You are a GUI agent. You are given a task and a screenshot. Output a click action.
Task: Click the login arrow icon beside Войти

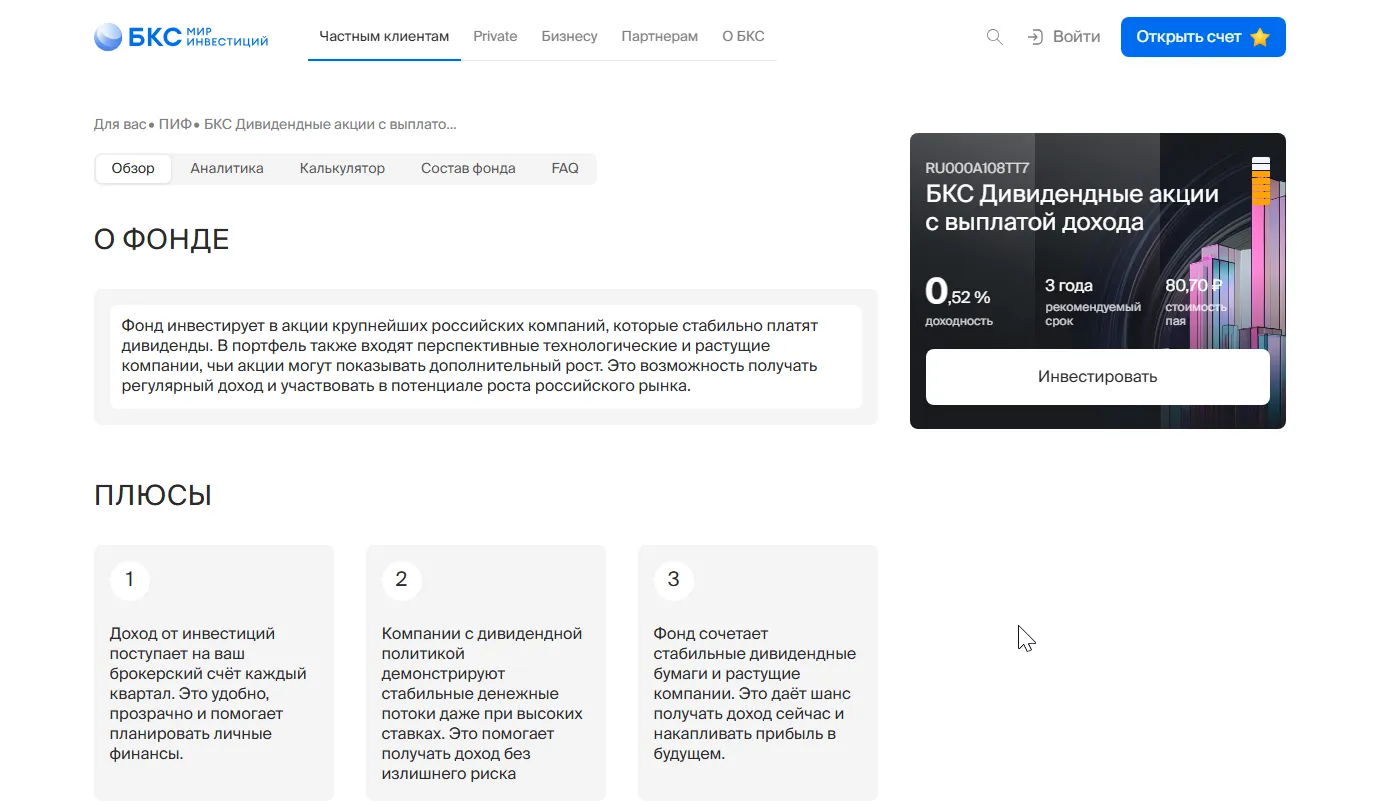(1035, 37)
